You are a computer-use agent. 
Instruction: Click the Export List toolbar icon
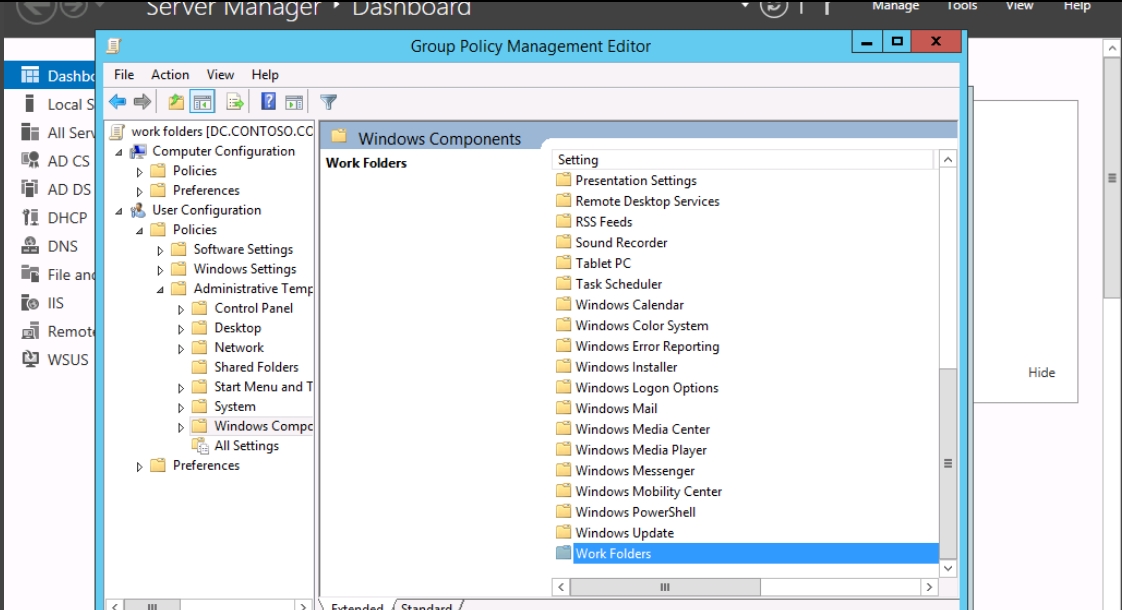235,102
